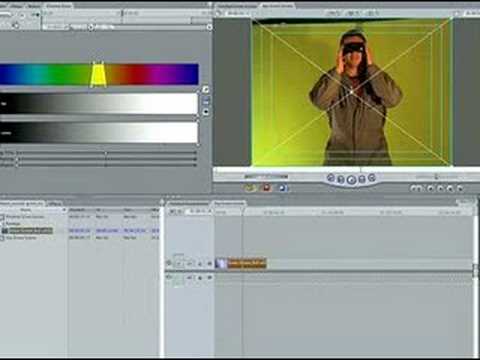Viewport: 480px width, 360px height.
Task: Select the highlighted clip in the Browser
Action: tap(31, 231)
